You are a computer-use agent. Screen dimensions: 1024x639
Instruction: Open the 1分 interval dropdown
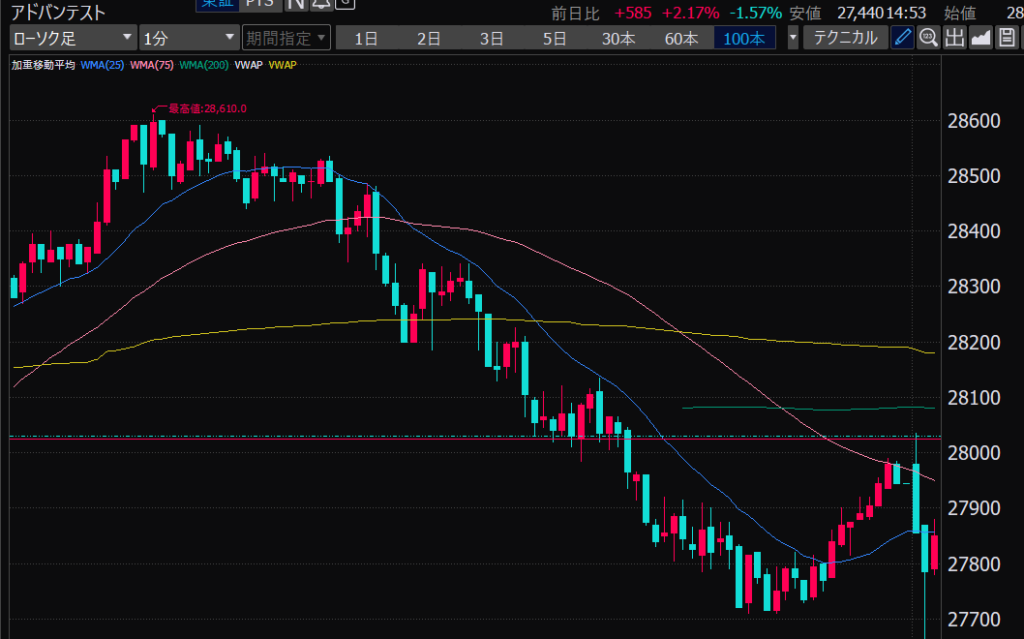click(x=188, y=39)
